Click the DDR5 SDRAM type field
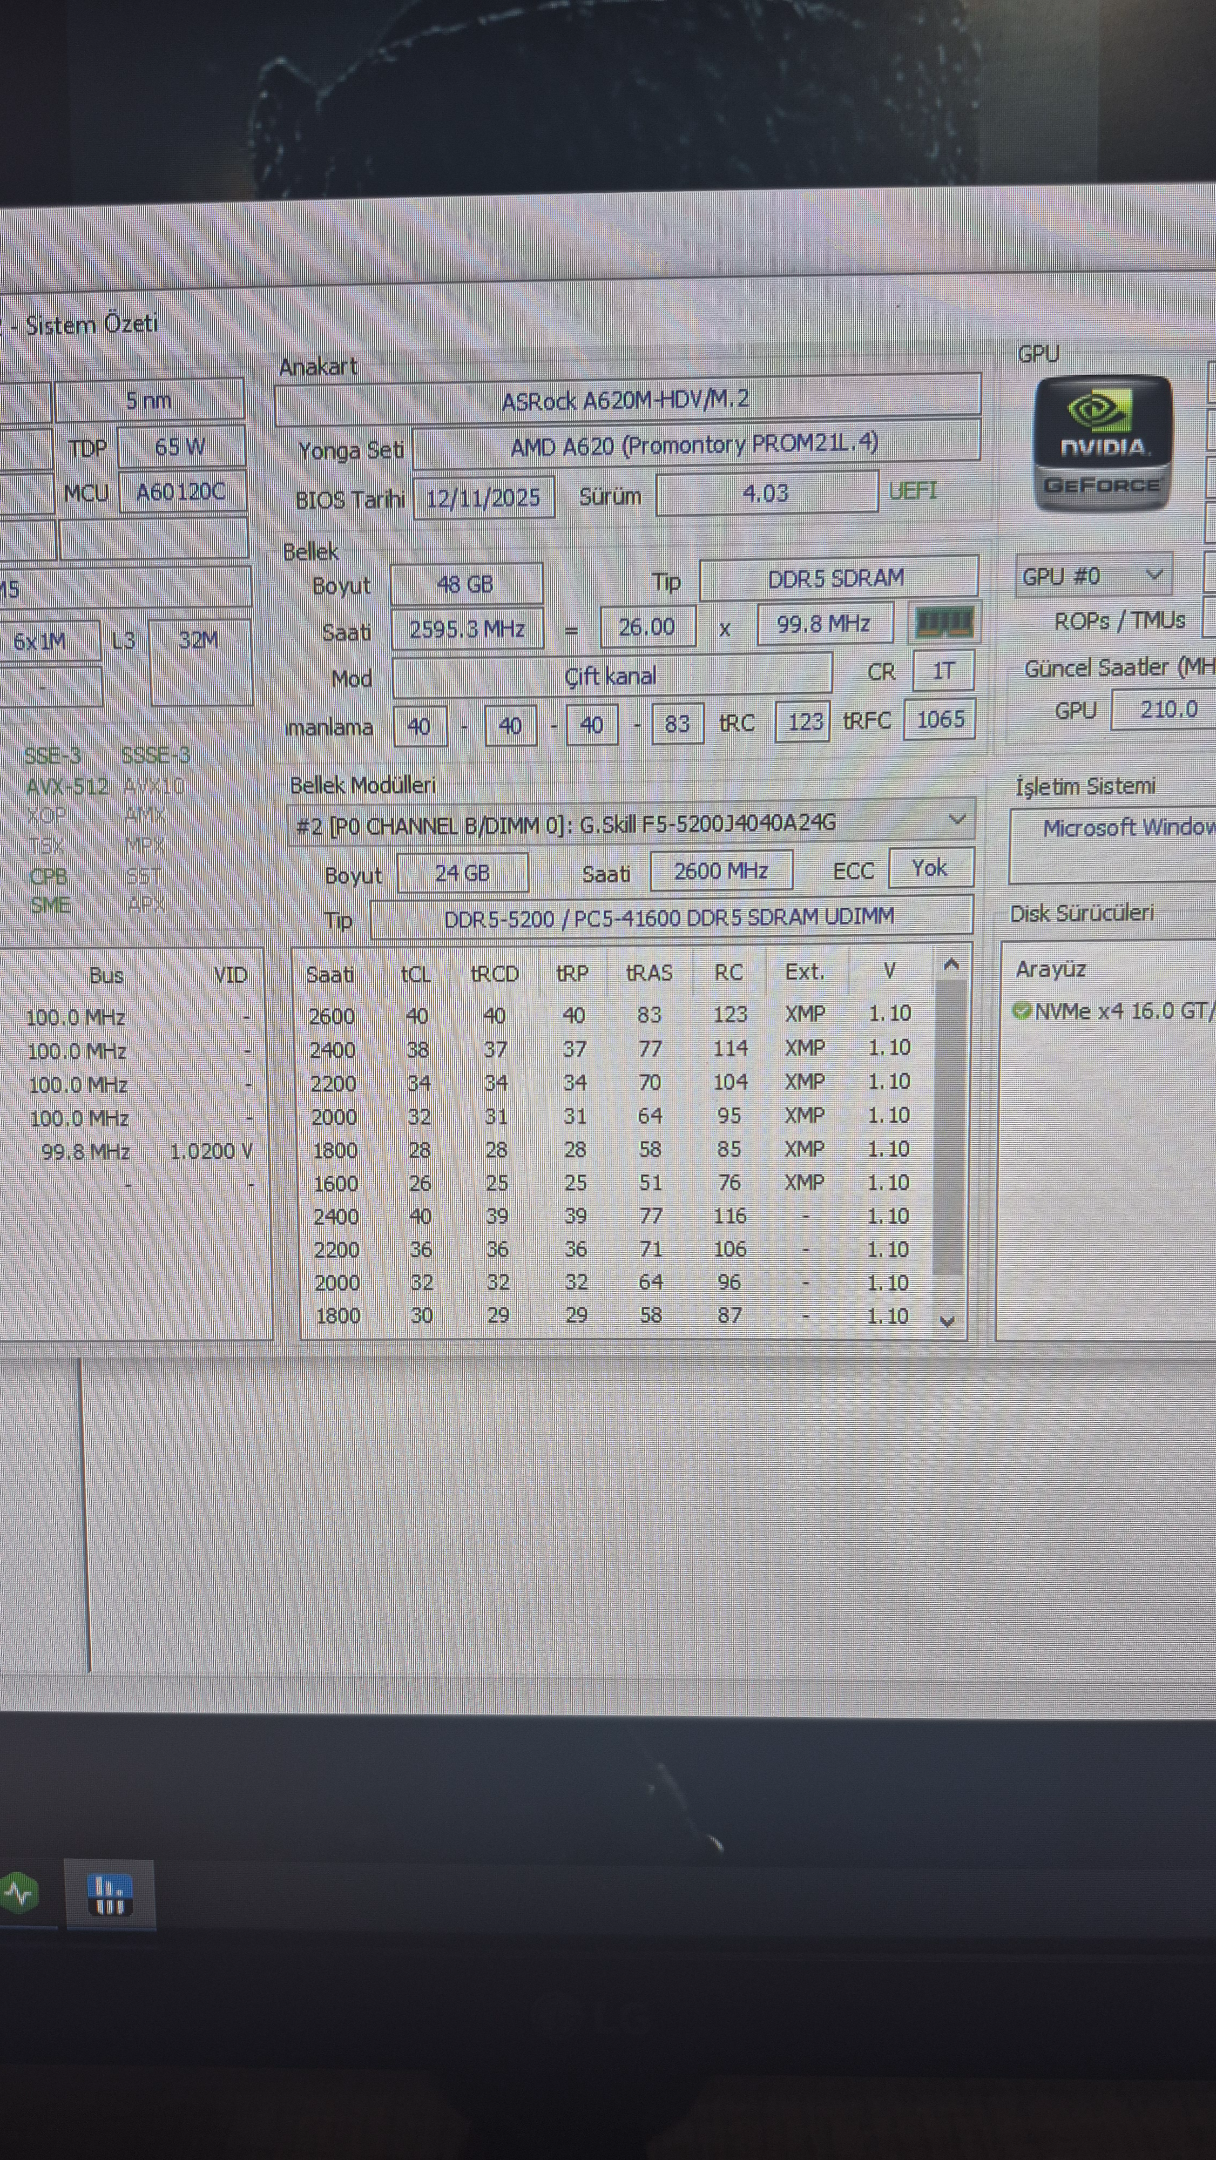Screen dimensions: 1216x2160 tap(837, 579)
